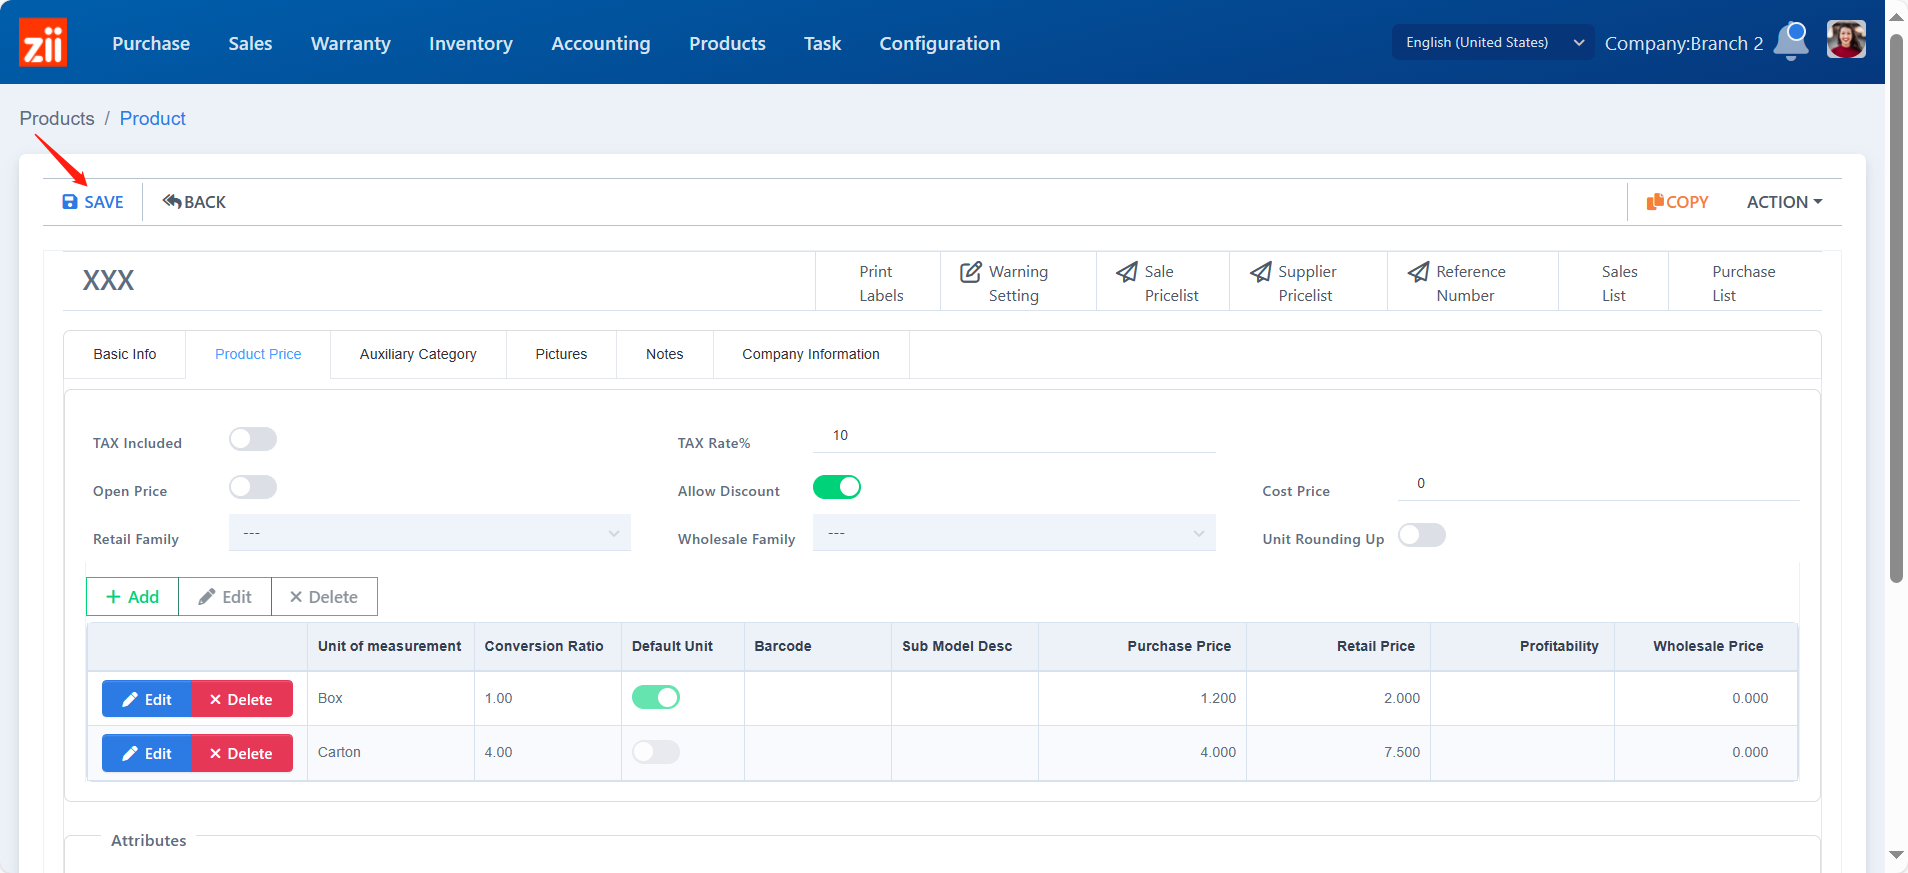
Task: Open the notification bell
Action: pos(1791,42)
